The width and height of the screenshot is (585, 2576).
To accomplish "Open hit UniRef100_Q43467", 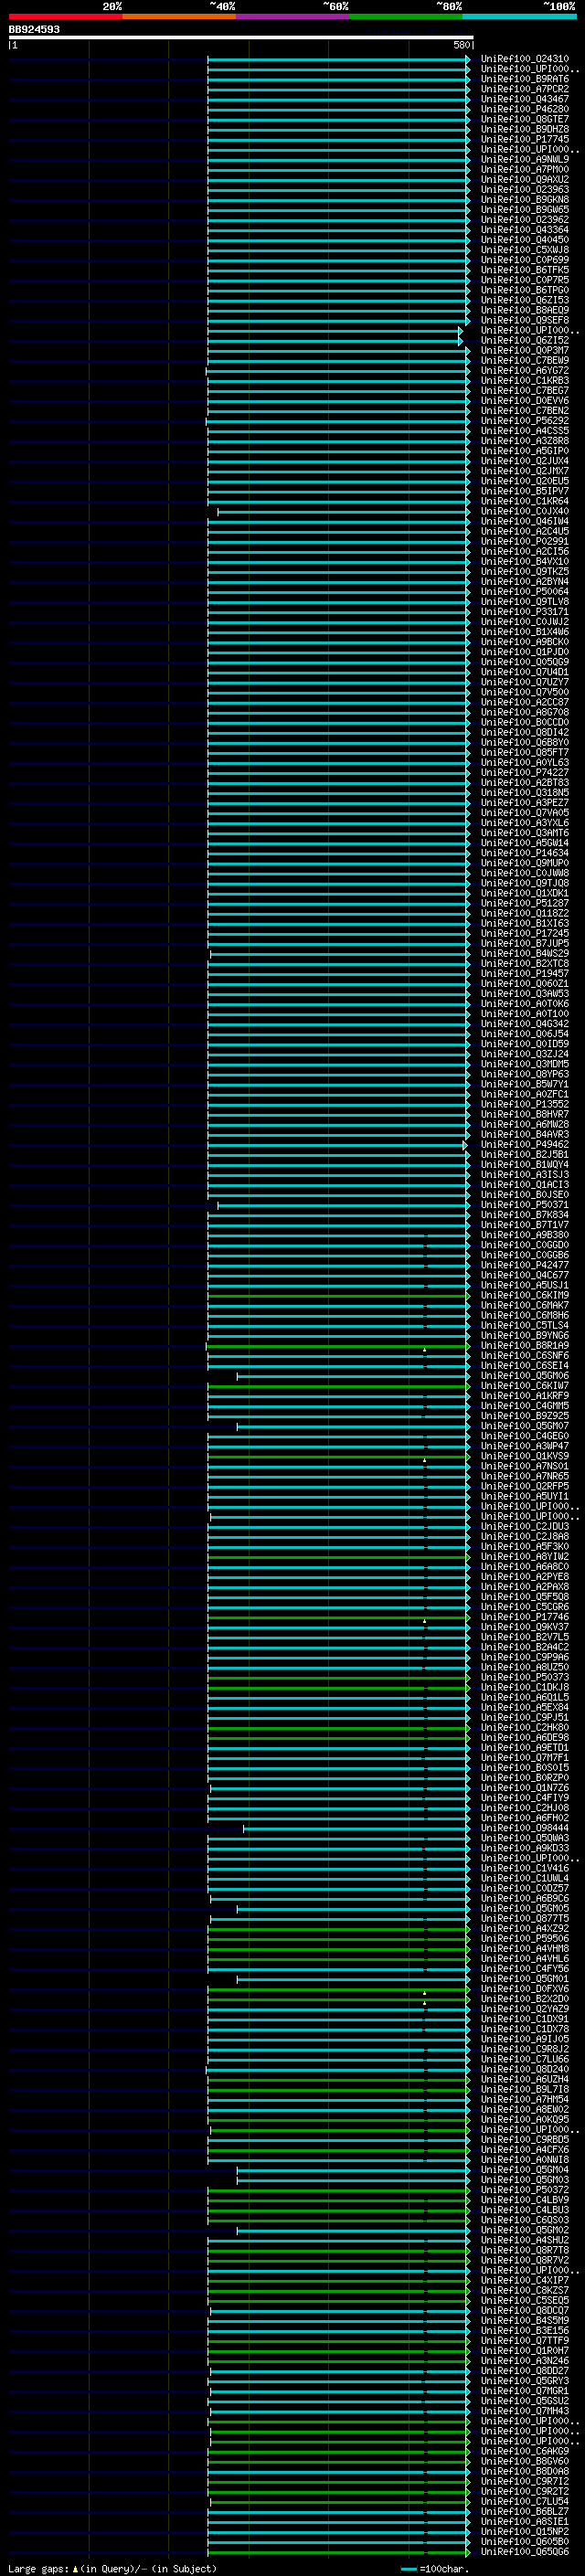I will pos(524,99).
